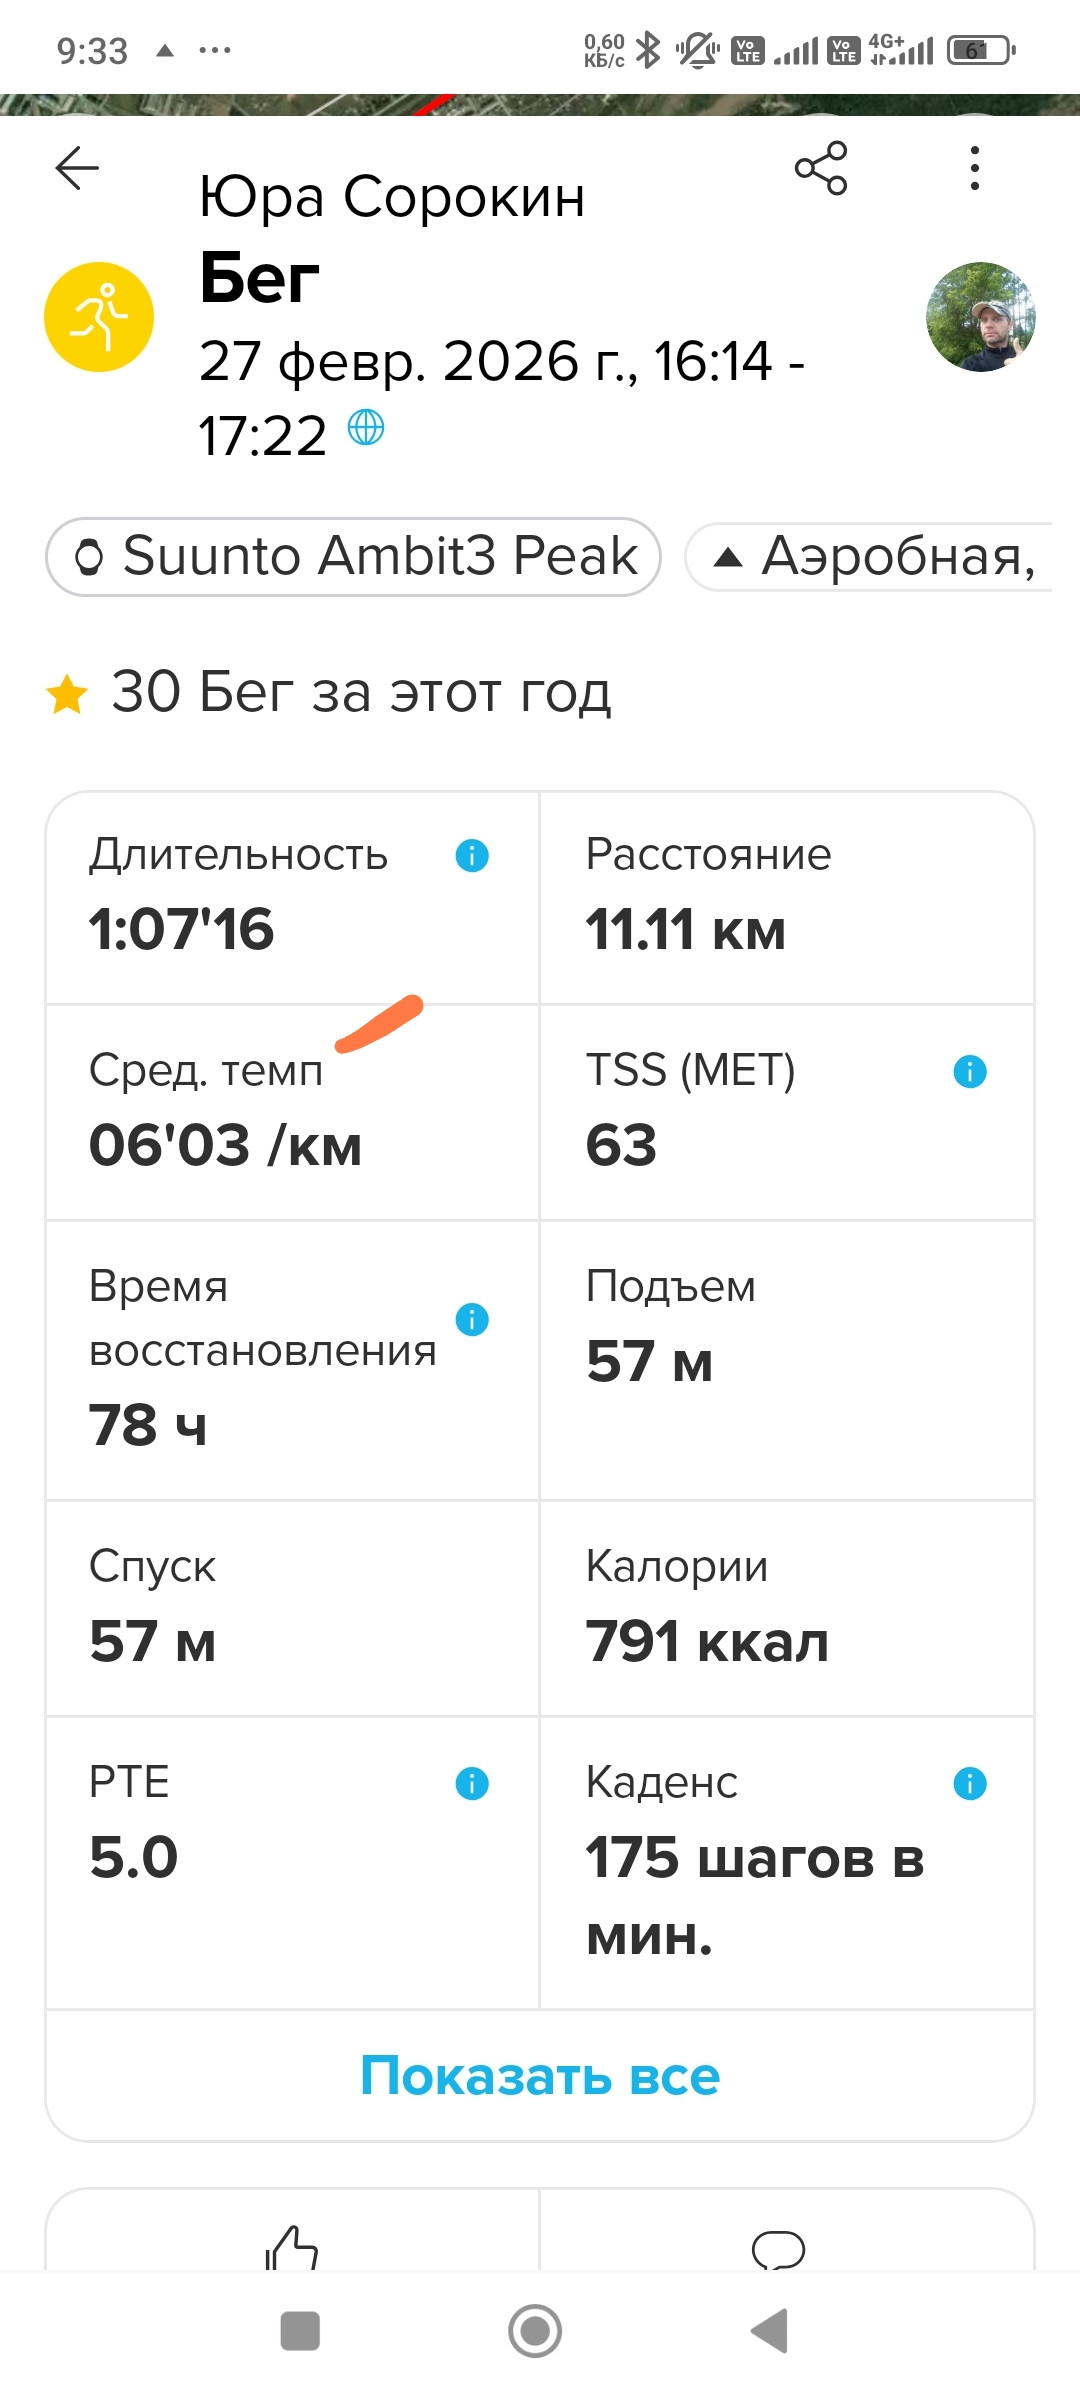This screenshot has width=1080, height=2400.
Task: Expand the Аэробная tag chip
Action: 868,557
